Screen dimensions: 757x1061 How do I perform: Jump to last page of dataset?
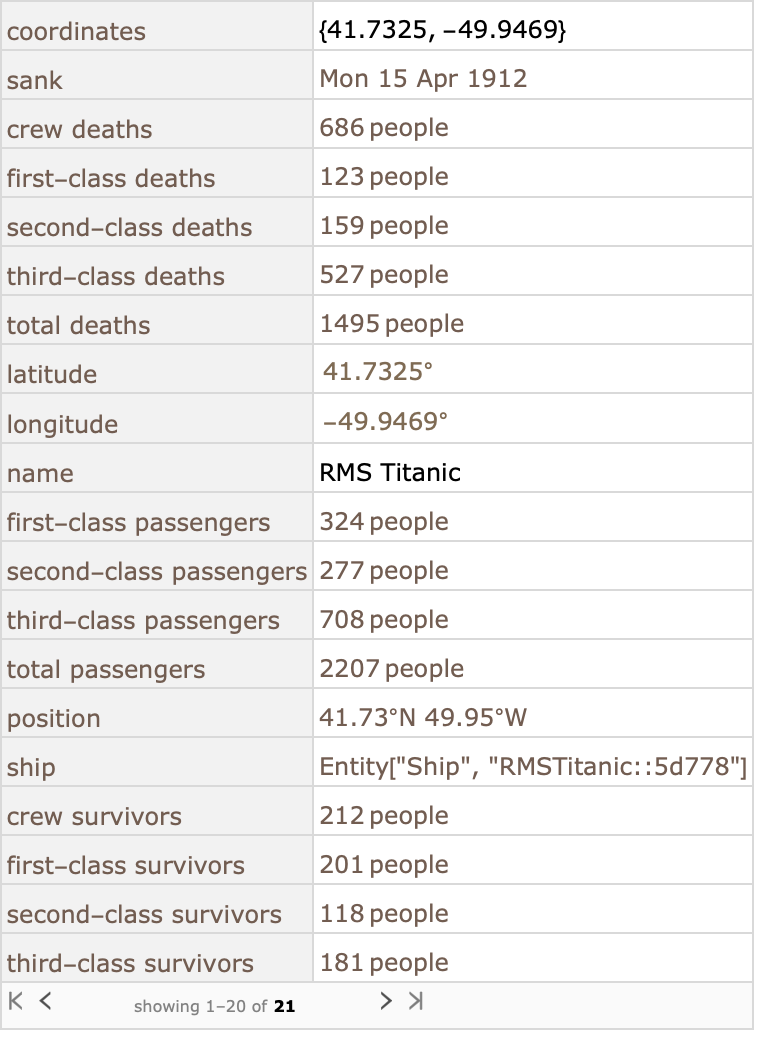coord(415,1001)
